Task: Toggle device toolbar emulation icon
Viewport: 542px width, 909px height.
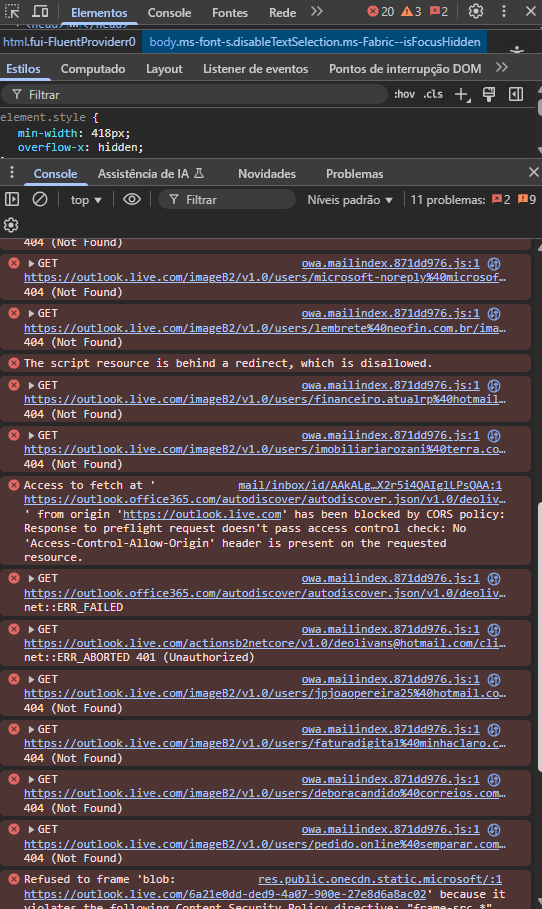Action: click(40, 11)
